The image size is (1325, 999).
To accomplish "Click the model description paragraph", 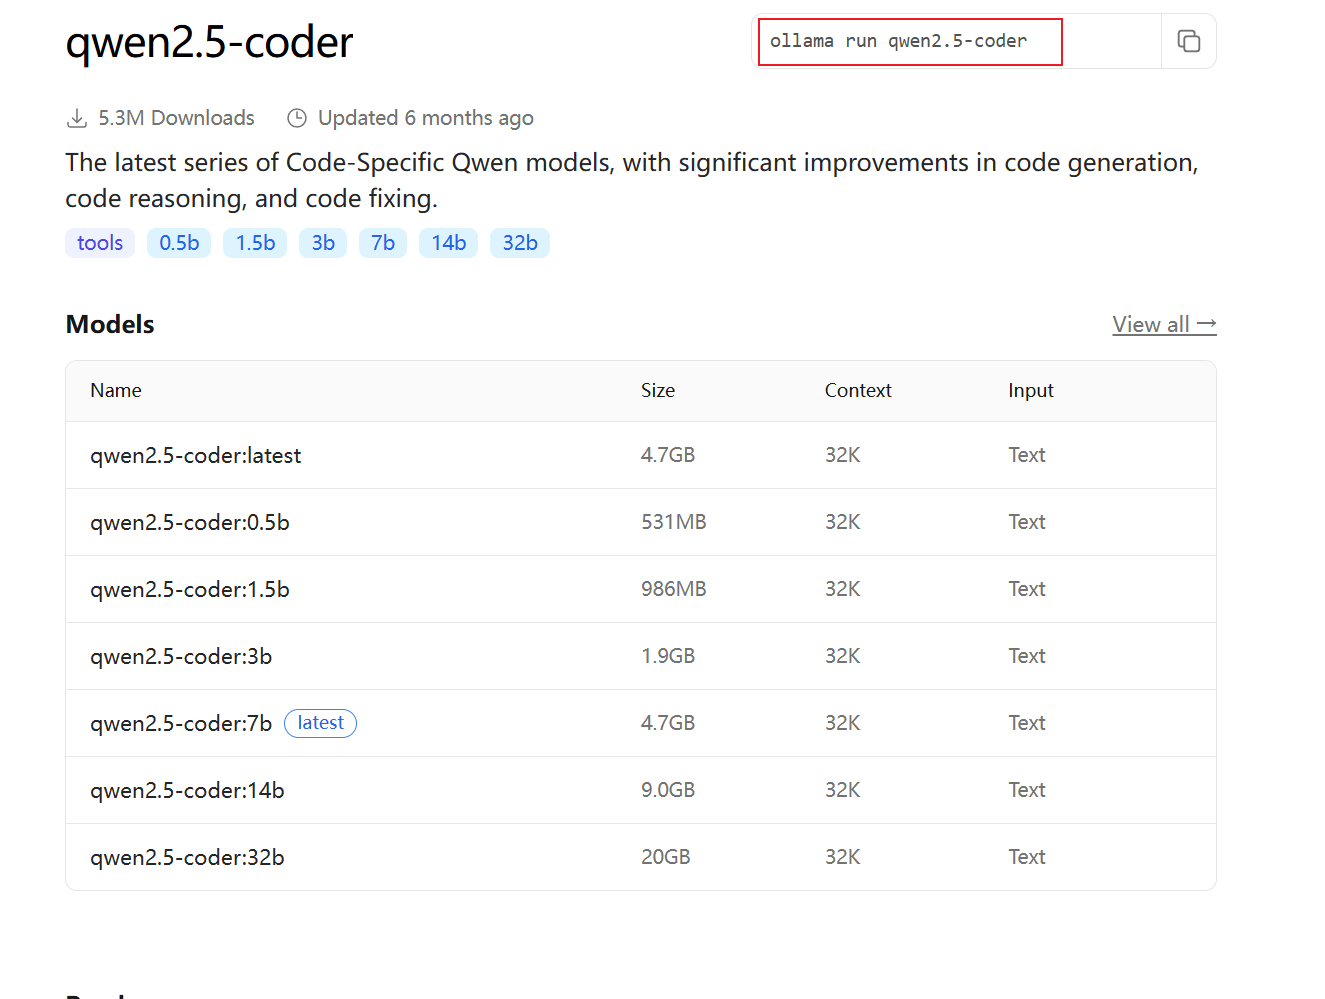I will pos(632,180).
